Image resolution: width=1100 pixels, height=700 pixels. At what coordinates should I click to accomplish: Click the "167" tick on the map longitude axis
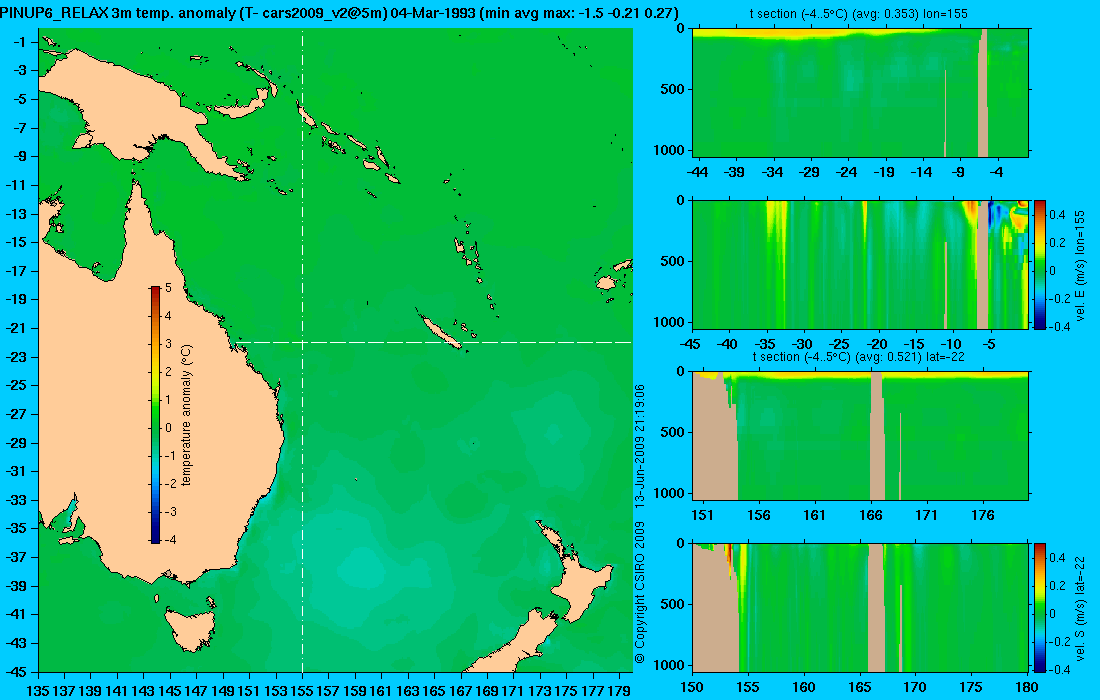[x=460, y=691]
